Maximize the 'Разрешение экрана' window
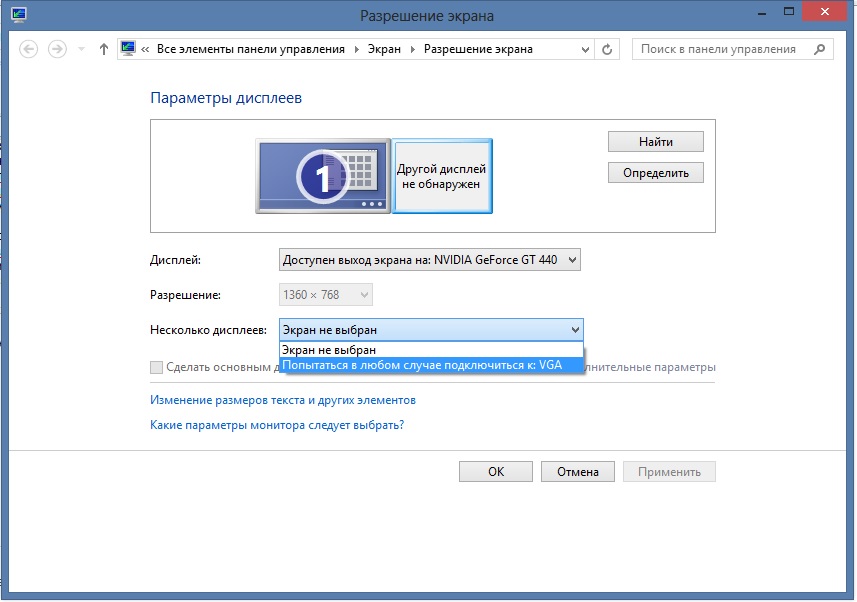This screenshot has width=857, height=602. pos(789,12)
